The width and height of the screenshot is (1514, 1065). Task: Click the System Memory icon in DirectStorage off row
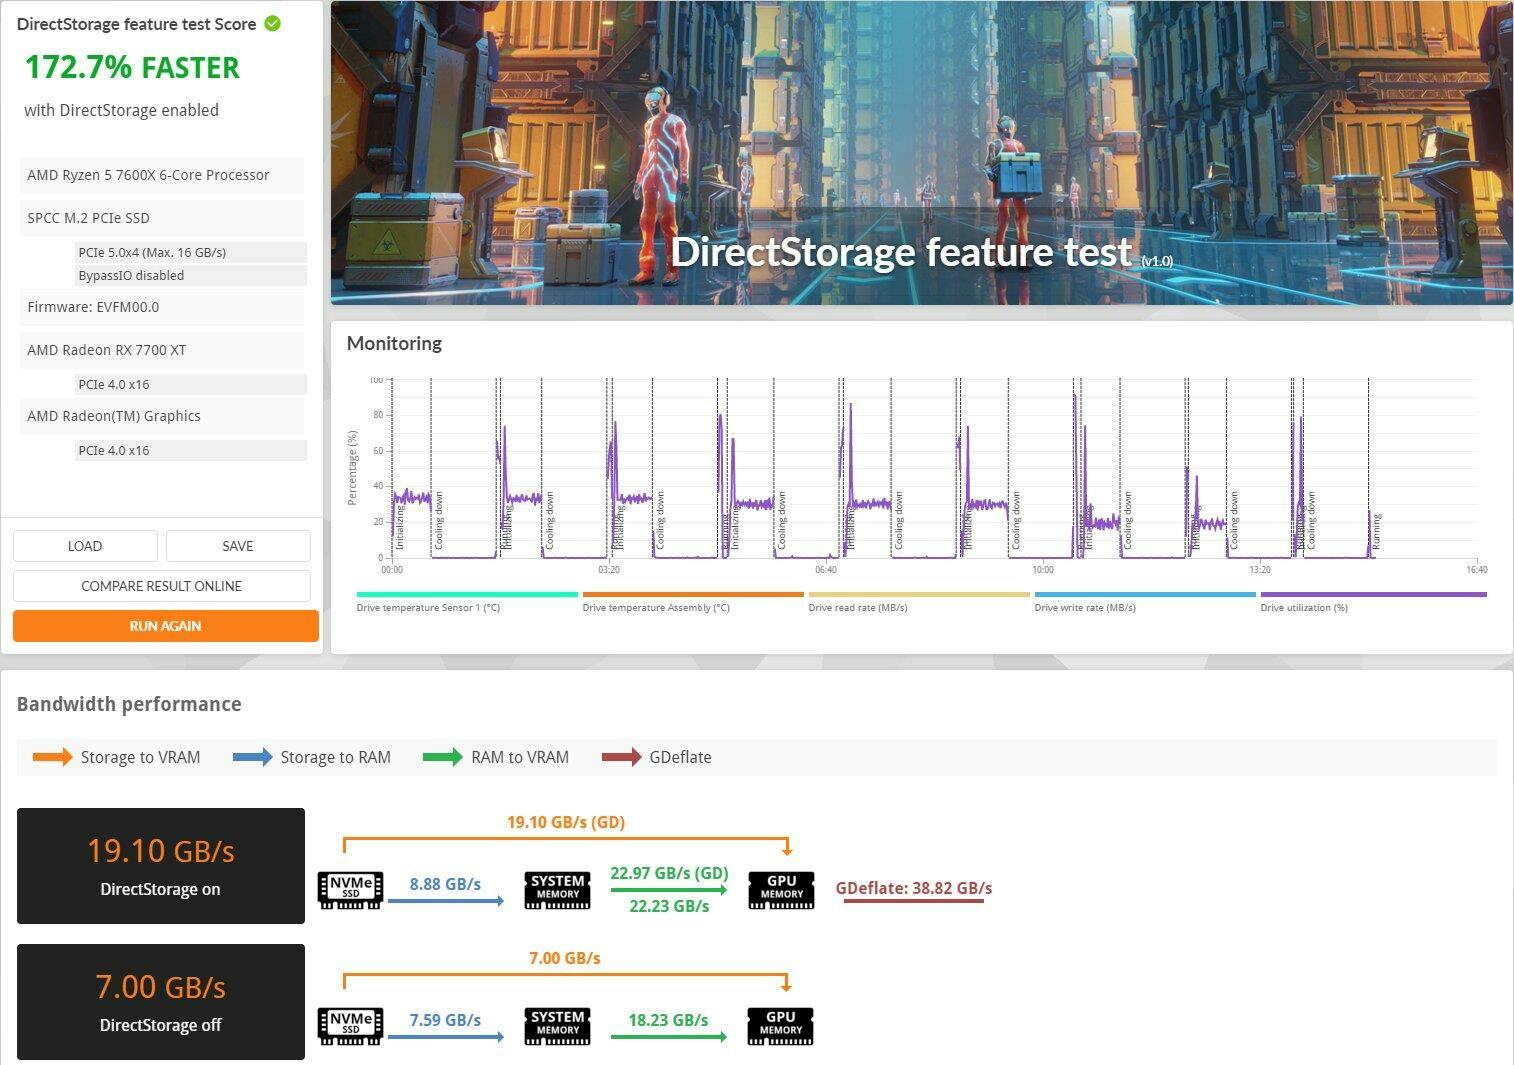click(557, 1025)
